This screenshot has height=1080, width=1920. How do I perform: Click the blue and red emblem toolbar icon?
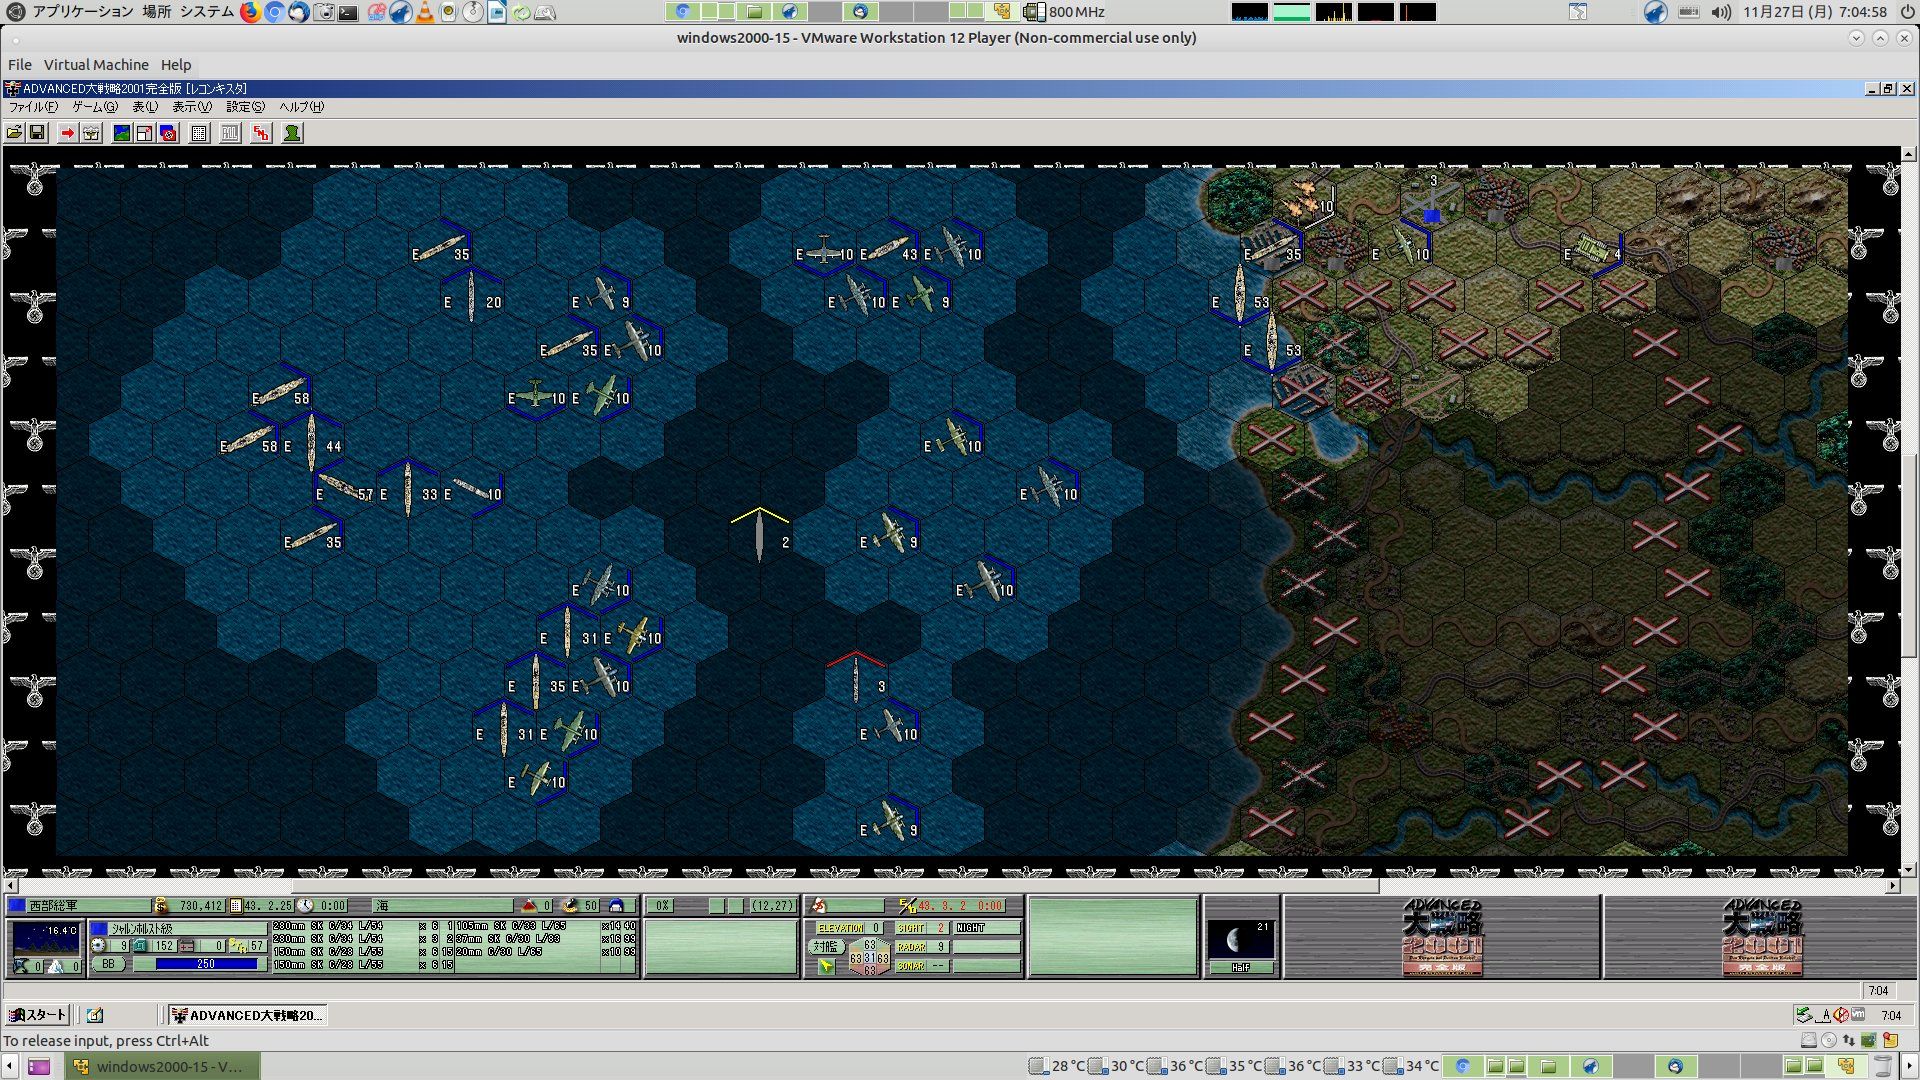168,133
